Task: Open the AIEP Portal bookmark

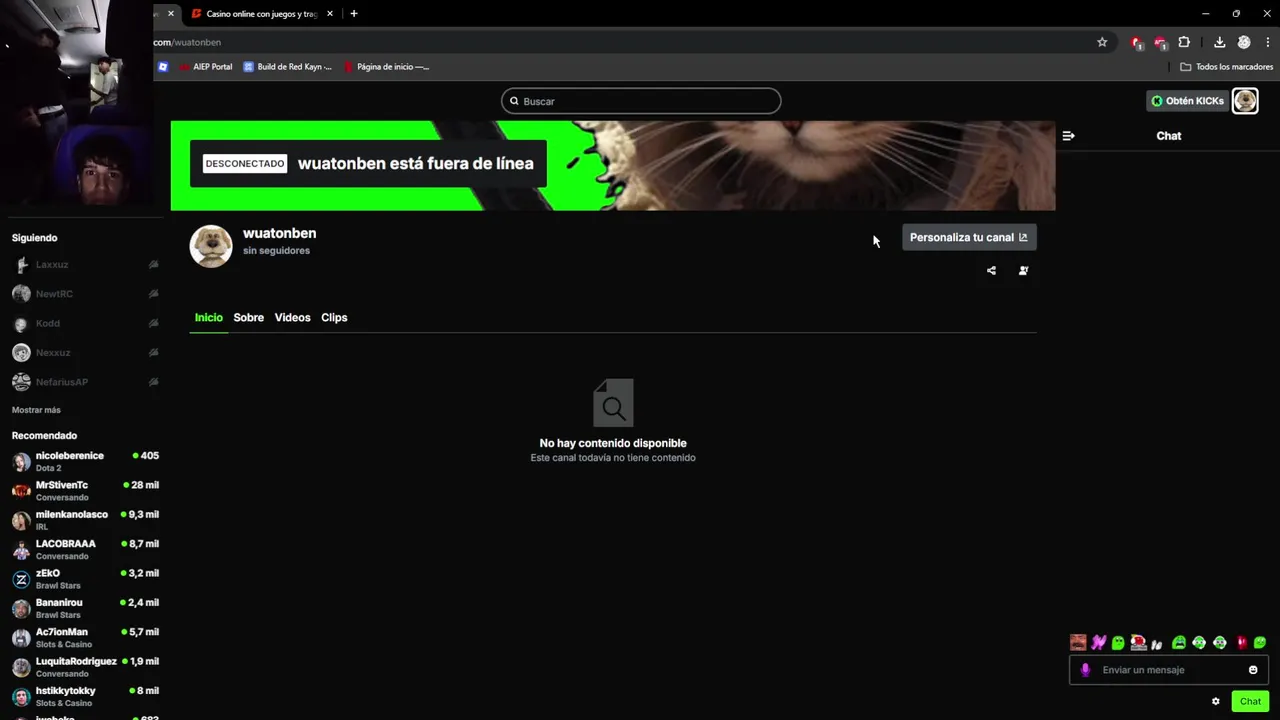Action: pyautogui.click(x=206, y=67)
